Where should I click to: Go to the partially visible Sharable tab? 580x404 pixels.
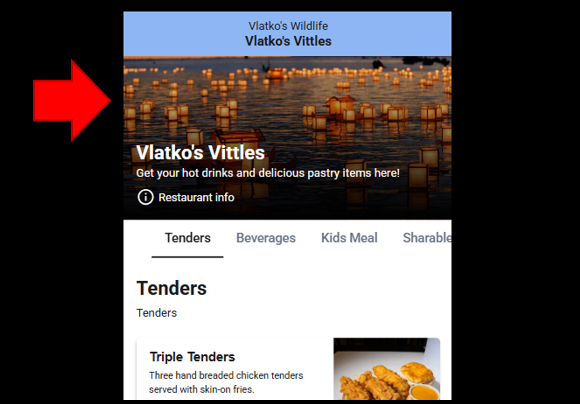pyautogui.click(x=427, y=238)
